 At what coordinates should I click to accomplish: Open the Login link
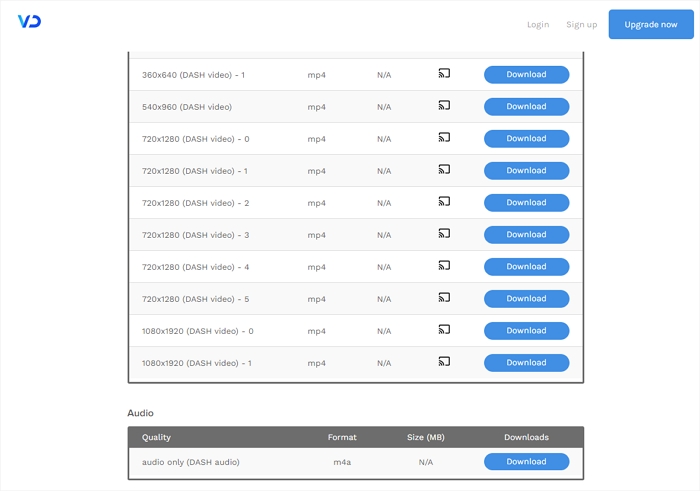click(x=538, y=24)
